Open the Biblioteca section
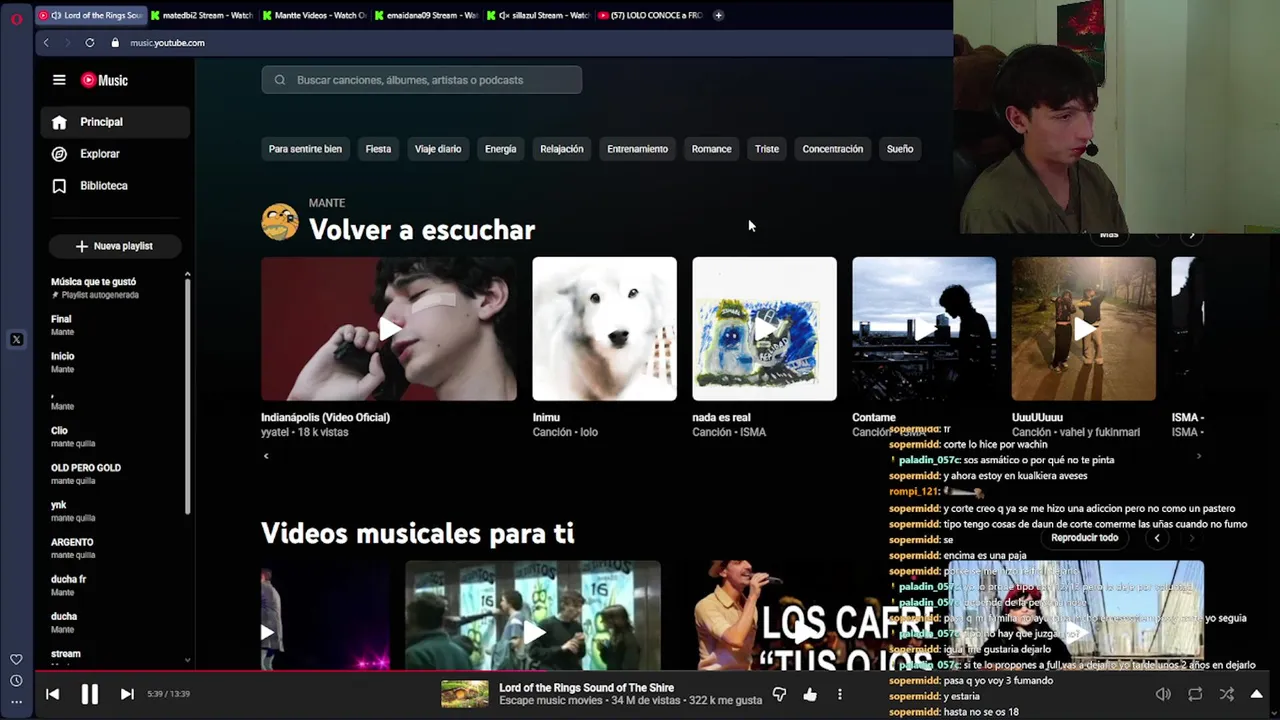 [x=115, y=186]
